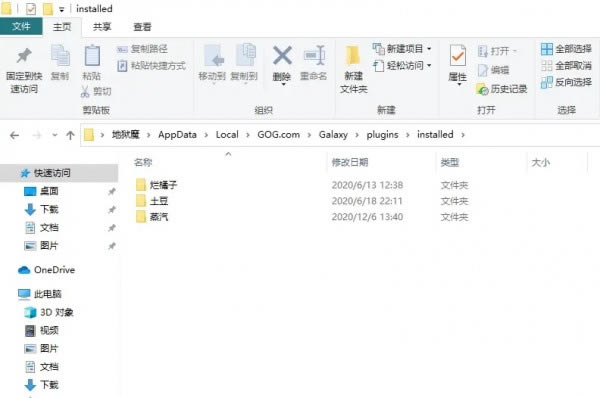
Task: Switch to 主页 (Home) ribbon tab
Action: point(62,27)
